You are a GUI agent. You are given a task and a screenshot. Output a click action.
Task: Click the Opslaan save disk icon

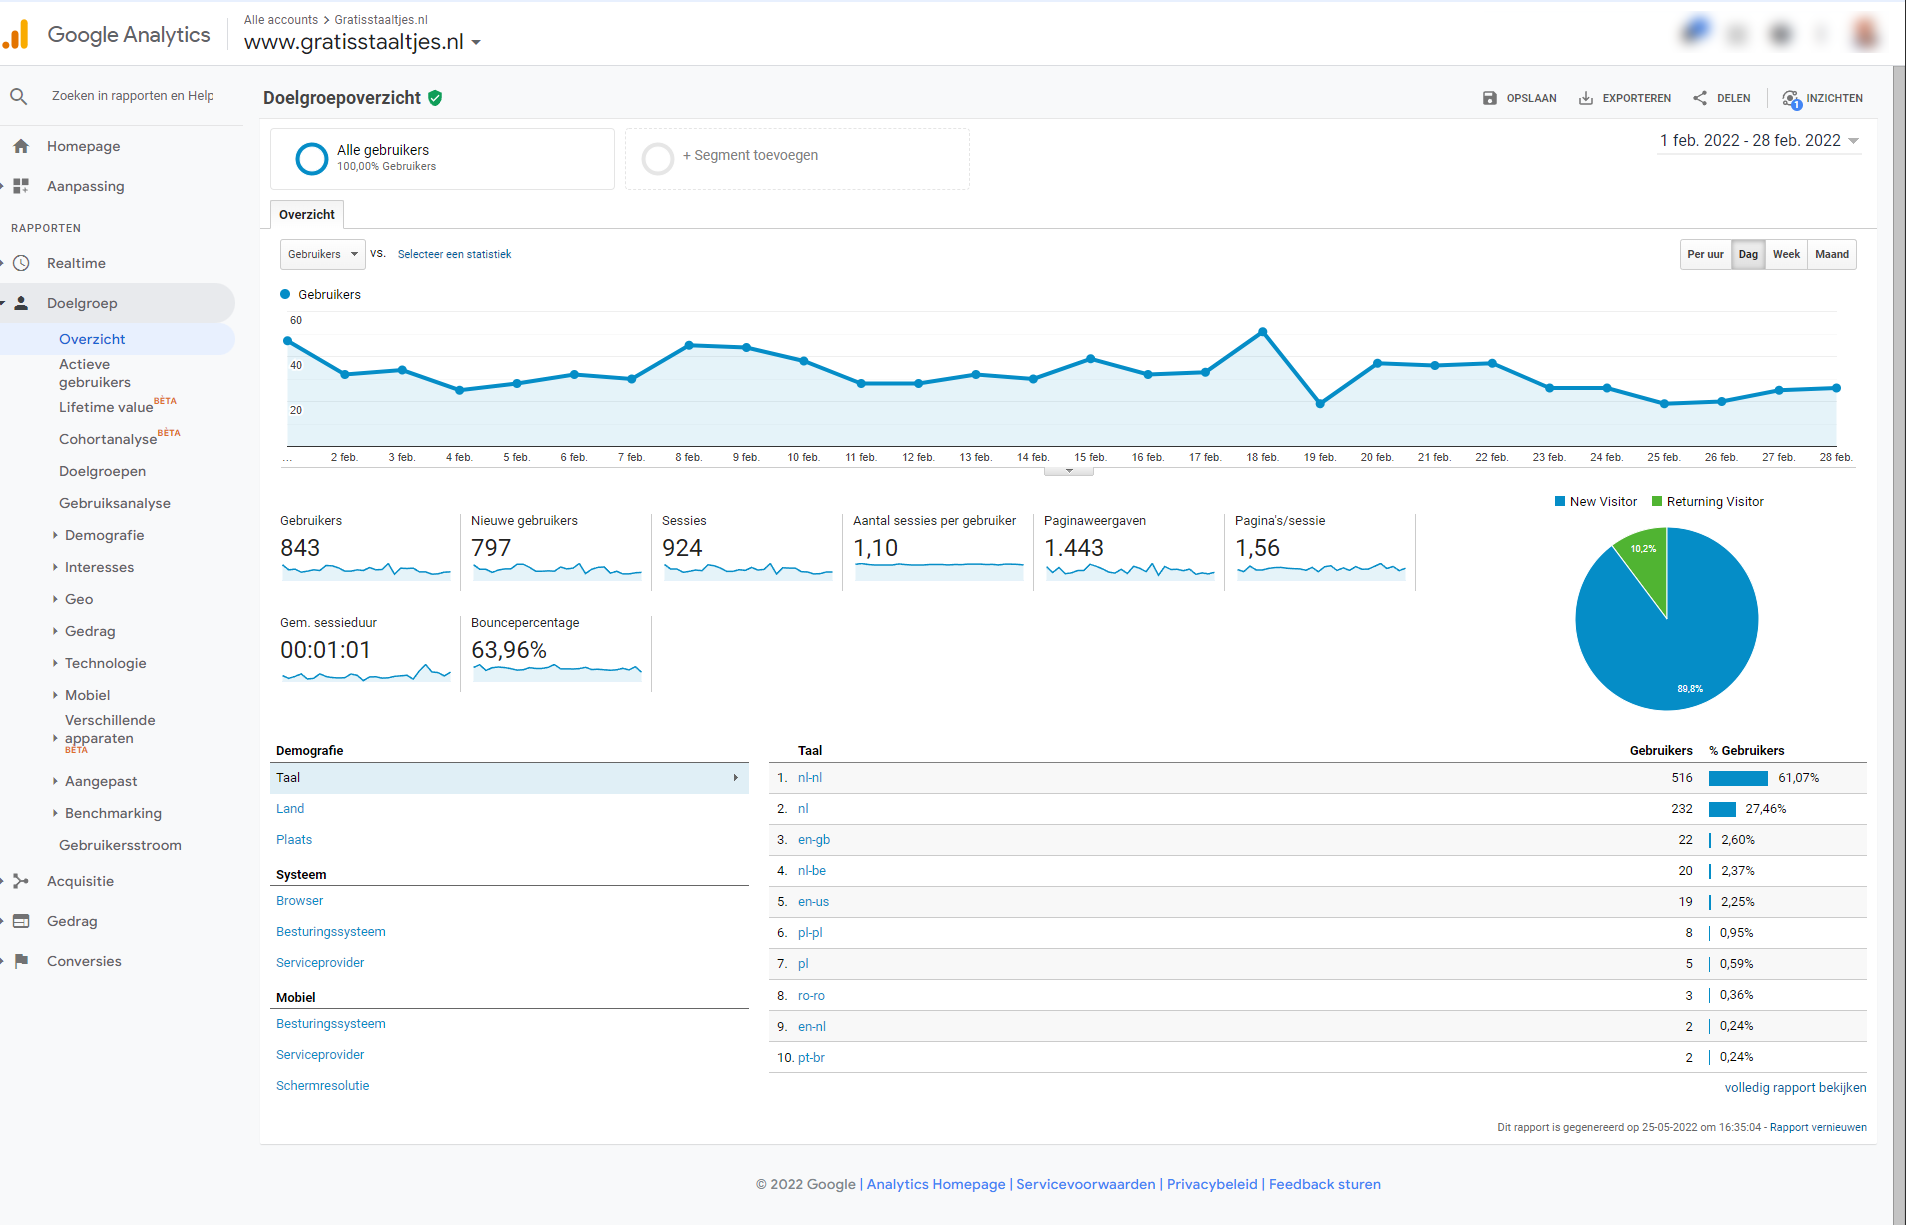pos(1490,98)
